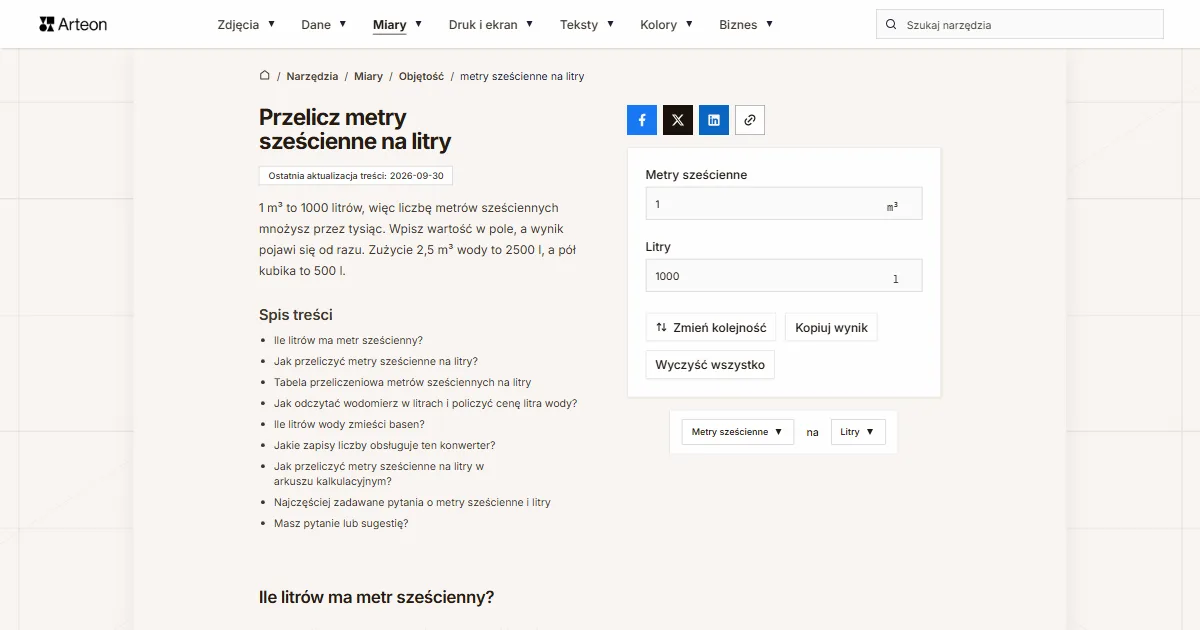Open the Zdjęcia menu
The width and height of the screenshot is (1200, 630).
pos(246,24)
